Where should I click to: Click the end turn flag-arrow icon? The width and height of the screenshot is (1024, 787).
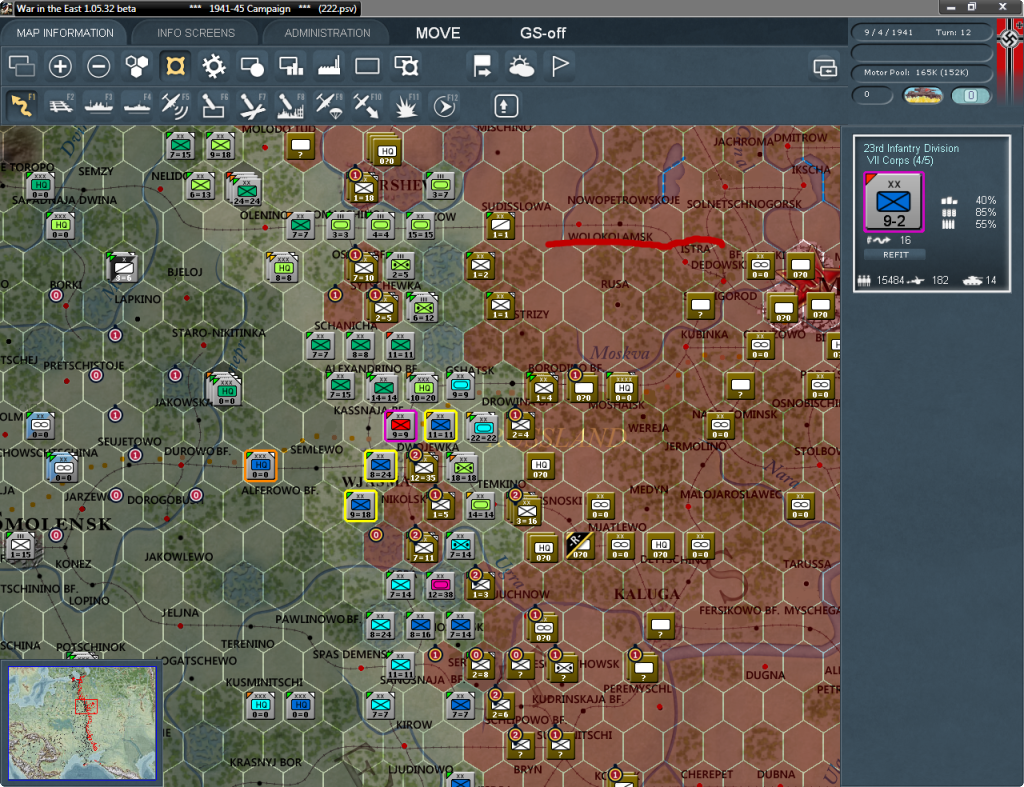coord(483,66)
